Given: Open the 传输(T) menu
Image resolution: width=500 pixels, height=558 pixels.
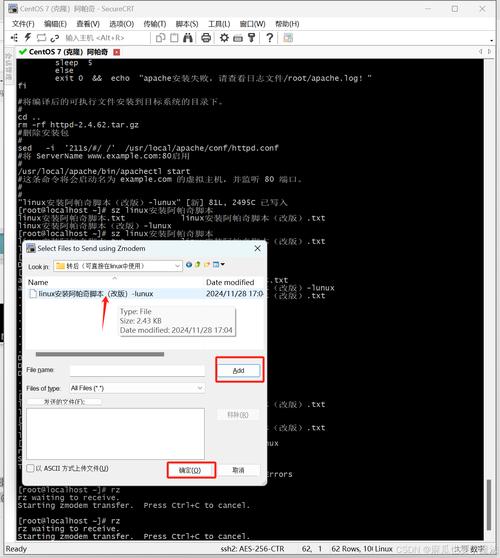Looking at the screenshot, I should tap(154, 24).
